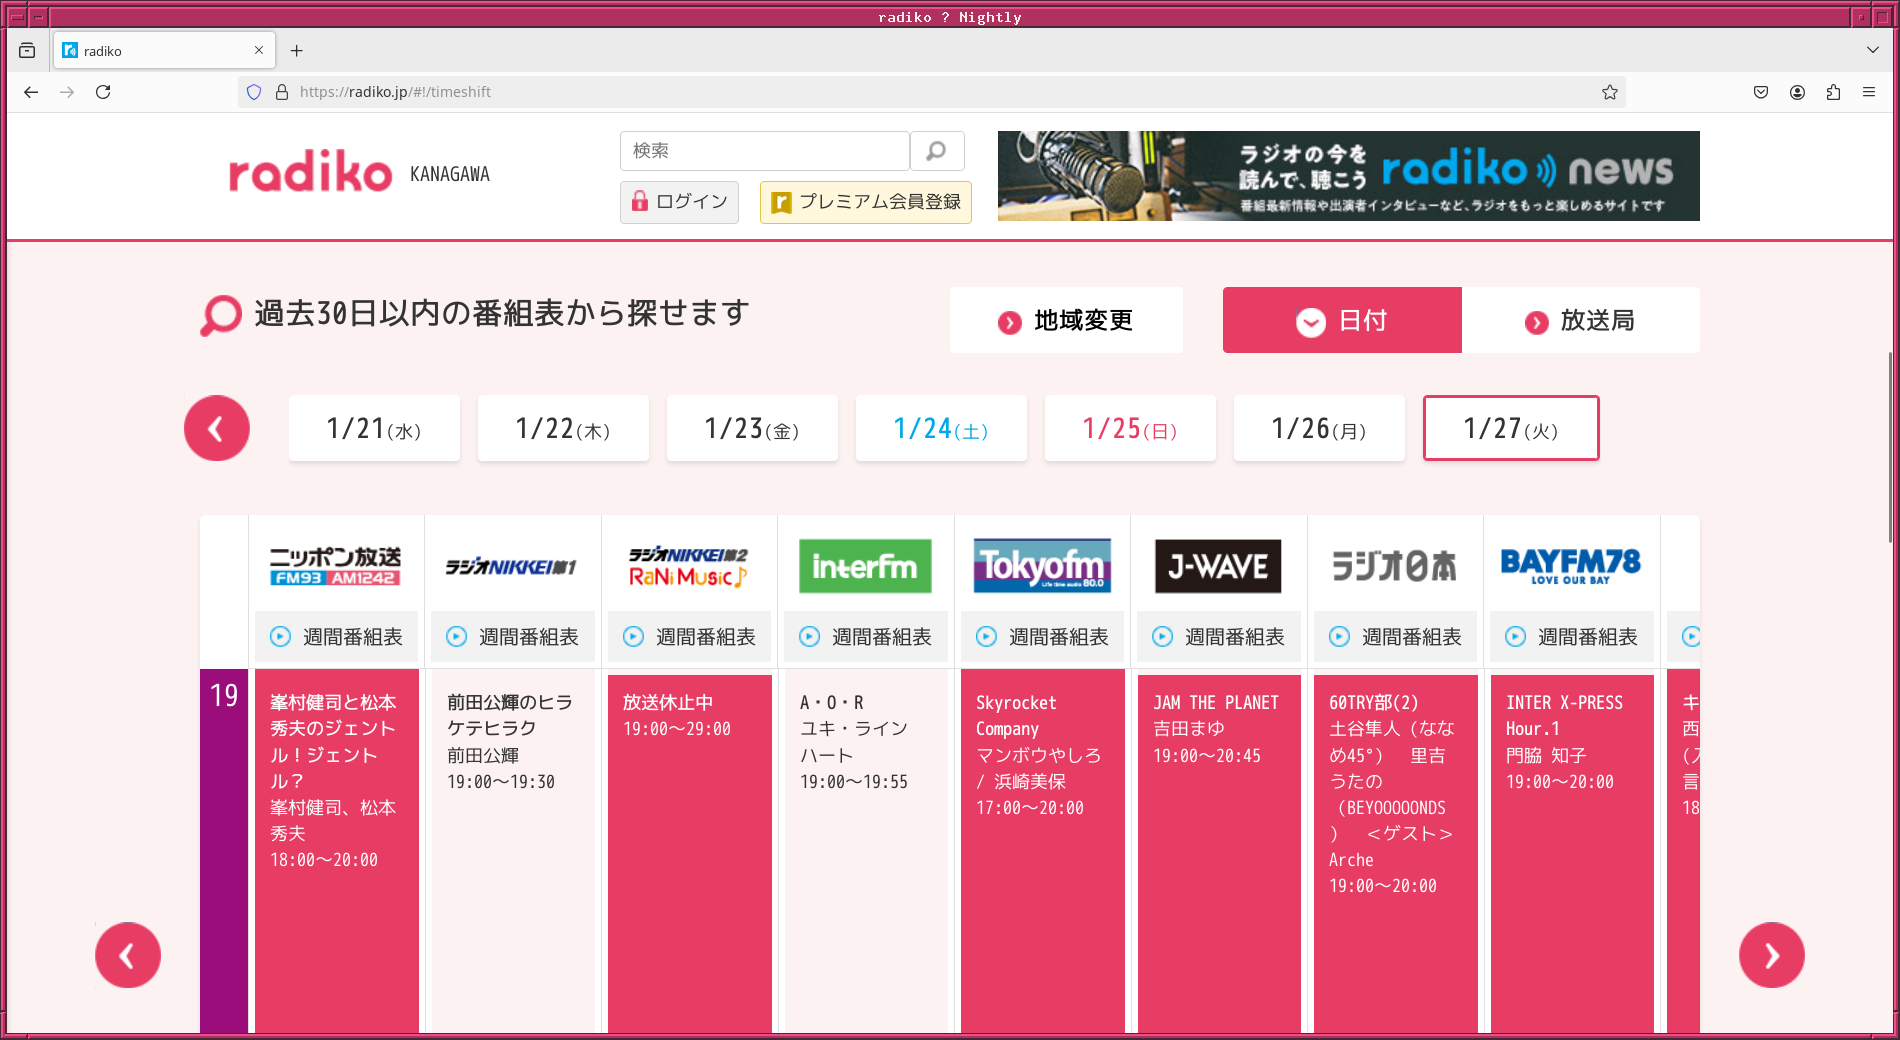Screen dimensions: 1900x1040
Task: Switch to the 放送局 tab
Action: (1581, 320)
